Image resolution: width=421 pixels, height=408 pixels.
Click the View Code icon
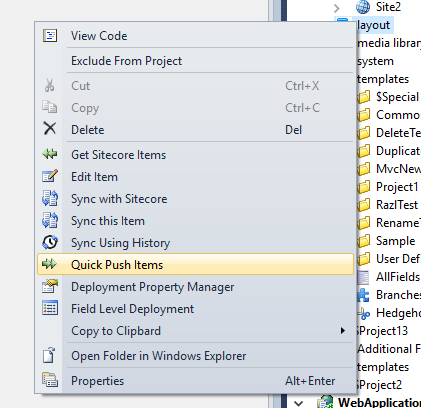click(50, 35)
